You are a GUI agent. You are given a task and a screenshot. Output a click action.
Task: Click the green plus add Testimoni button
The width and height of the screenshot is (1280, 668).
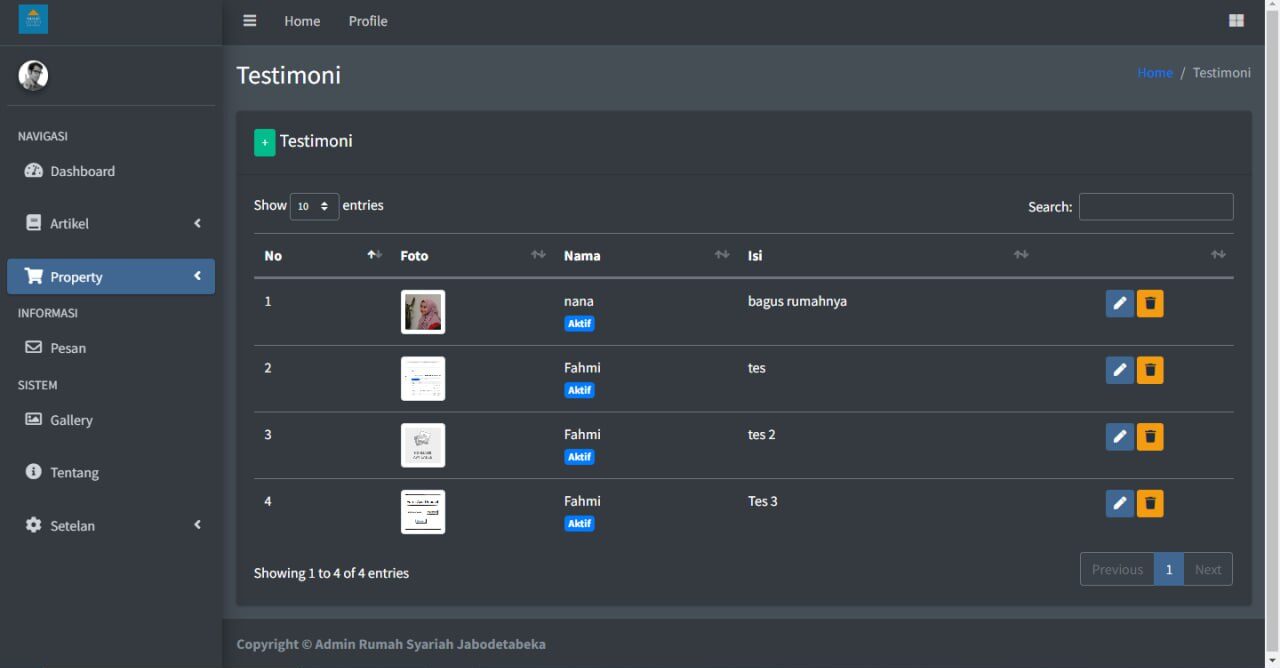264,142
